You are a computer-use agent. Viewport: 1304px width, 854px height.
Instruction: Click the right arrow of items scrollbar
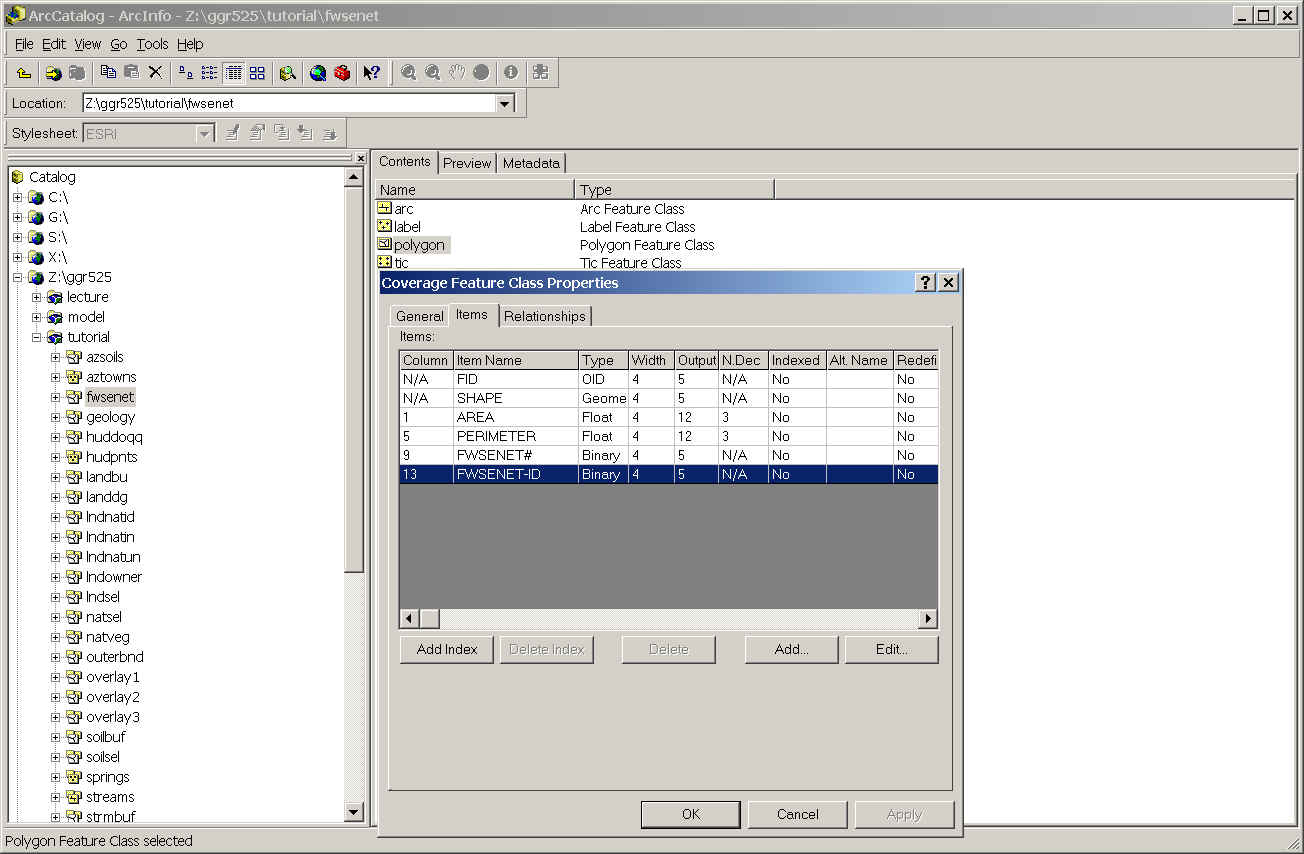pyautogui.click(x=928, y=619)
